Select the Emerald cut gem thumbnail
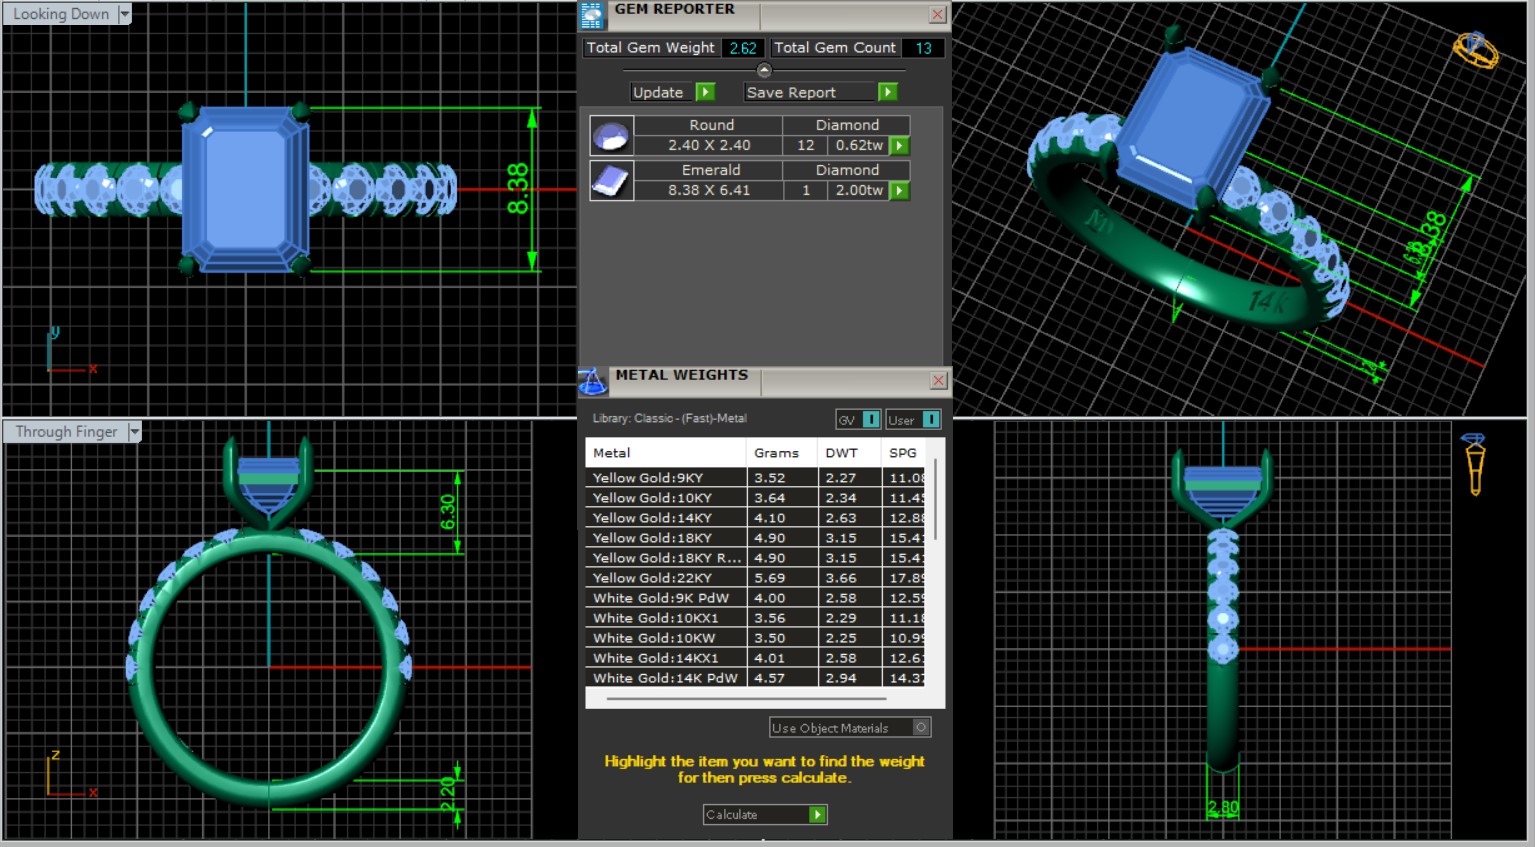This screenshot has height=847, width=1535. (611, 181)
